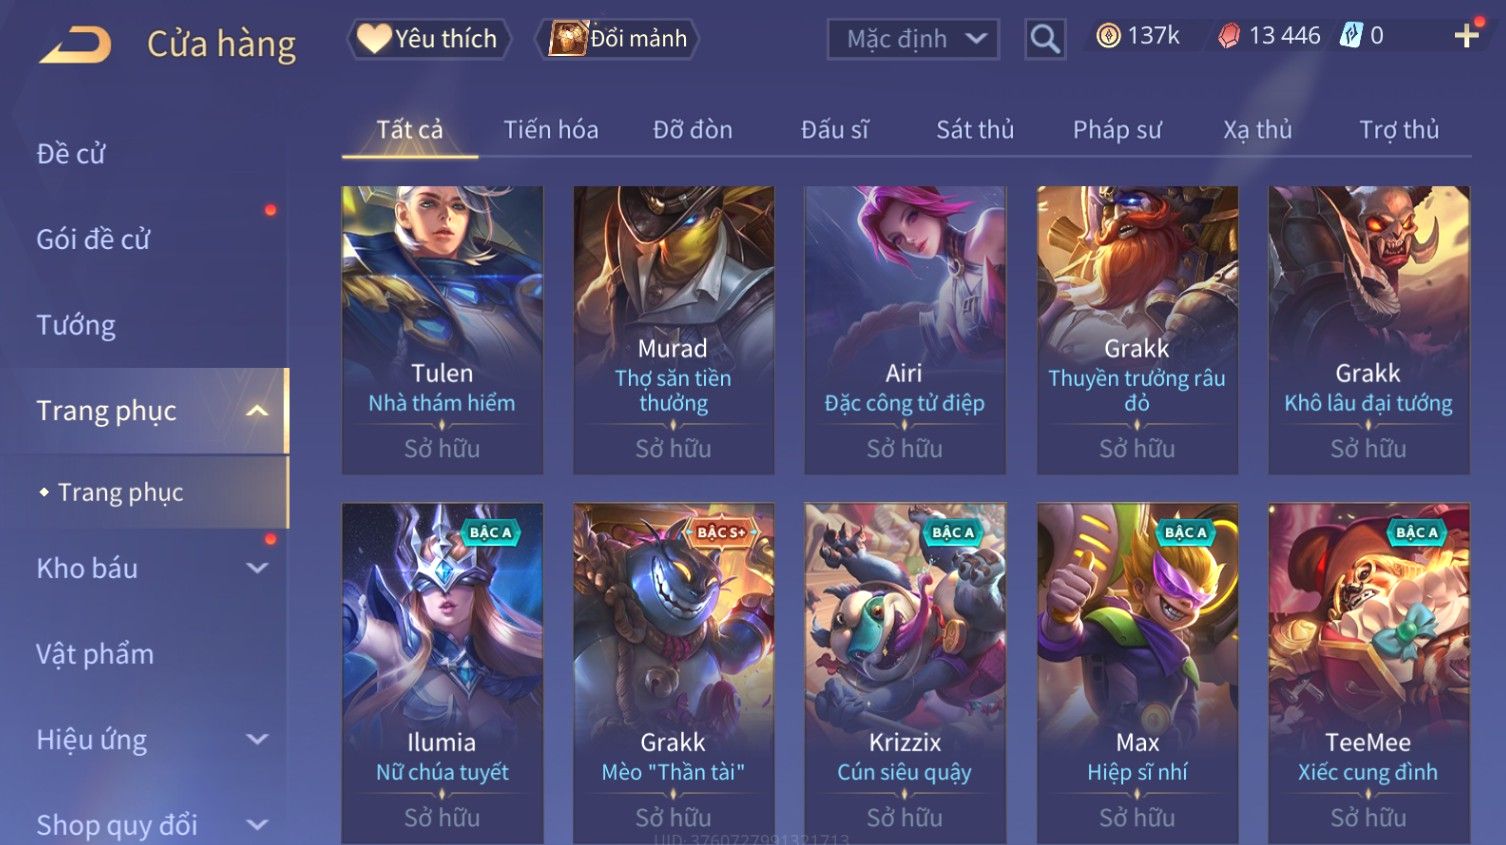This screenshot has height=845, width=1506.
Task: Switch to the Tiến hóa tab
Action: (551, 130)
